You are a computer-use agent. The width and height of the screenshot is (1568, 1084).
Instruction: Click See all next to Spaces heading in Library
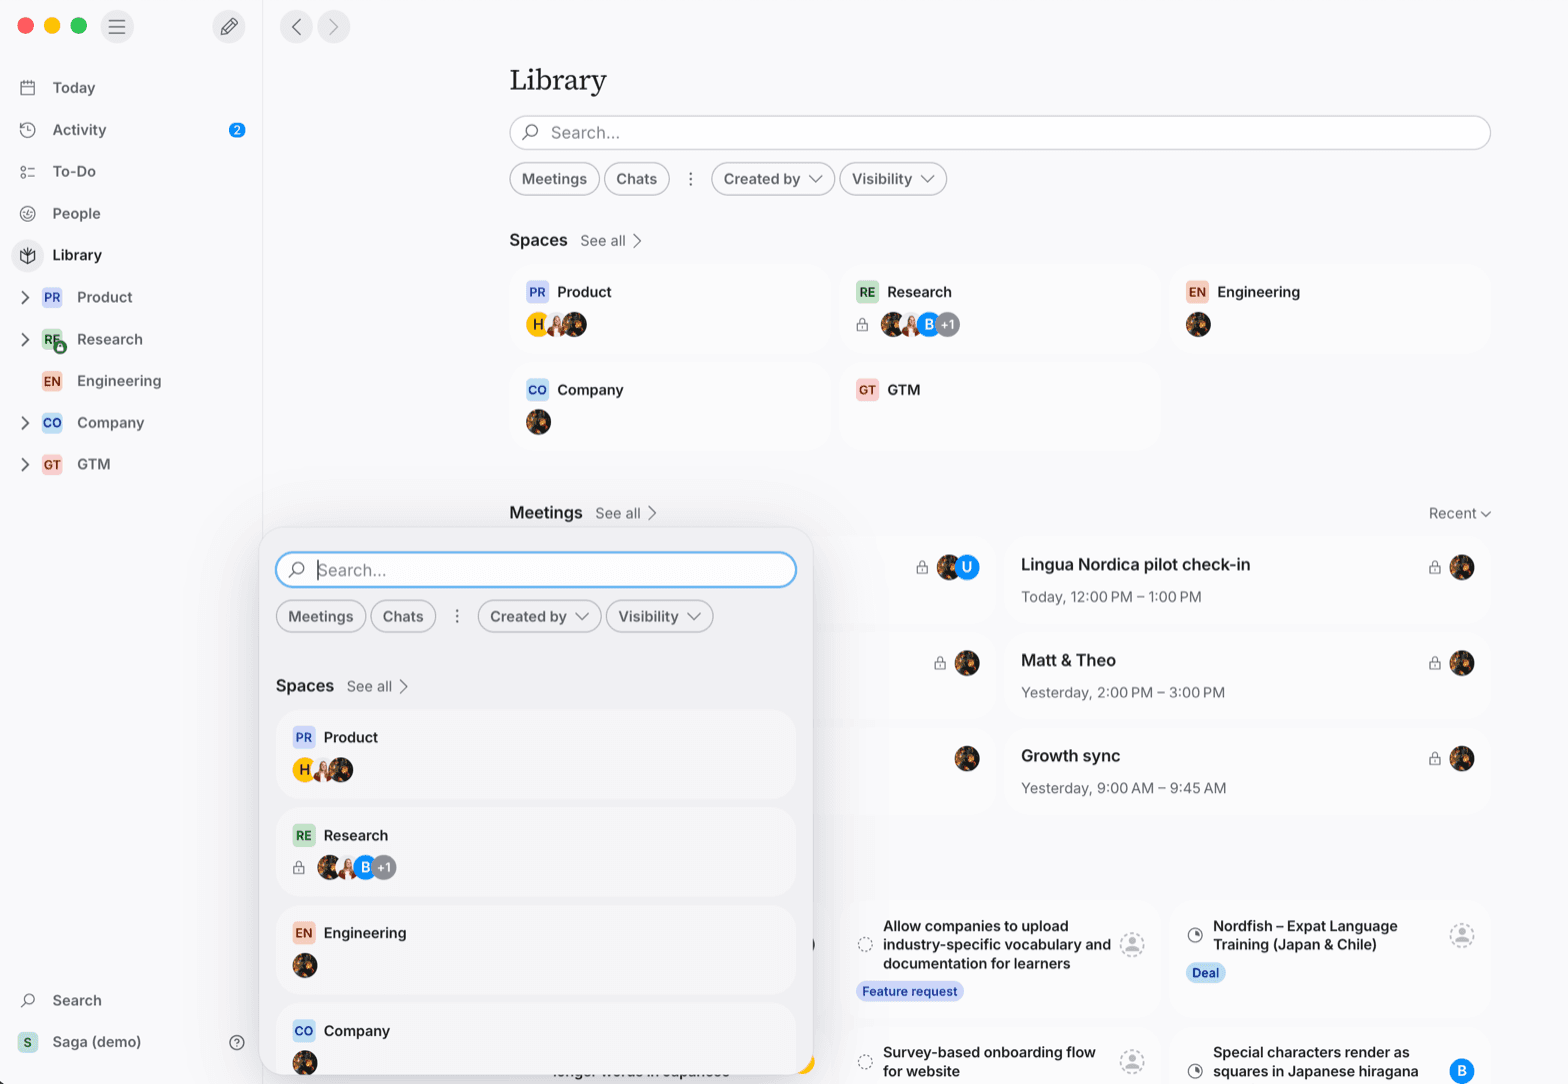(611, 241)
